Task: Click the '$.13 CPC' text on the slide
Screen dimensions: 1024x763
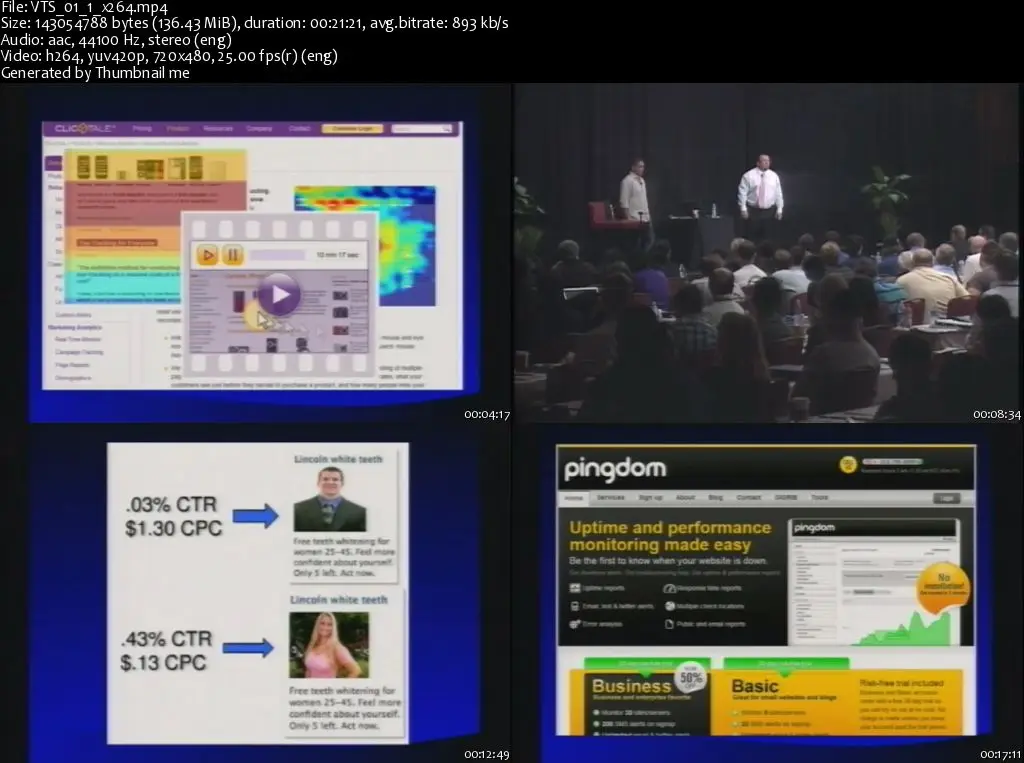Action: (163, 662)
